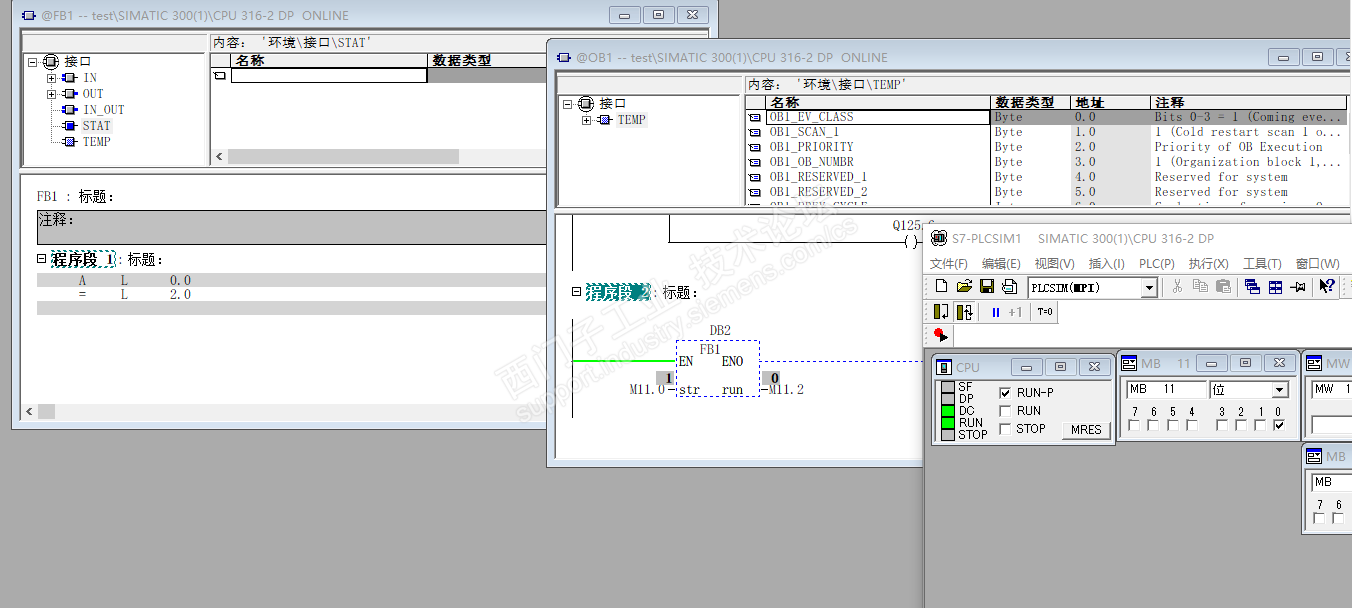Click the Paste icon in PLCSIM toolbar
Image resolution: width=1352 pixels, height=608 pixels.
pos(1222,287)
